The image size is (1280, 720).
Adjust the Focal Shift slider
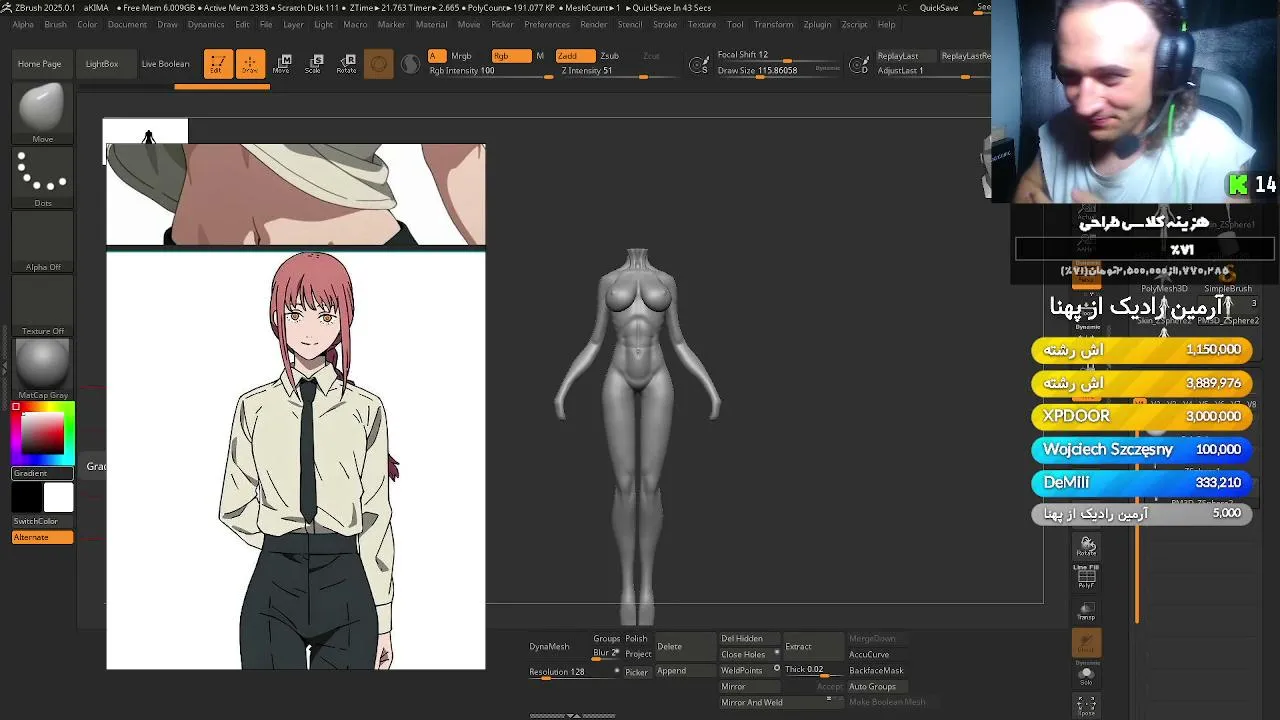(777, 56)
